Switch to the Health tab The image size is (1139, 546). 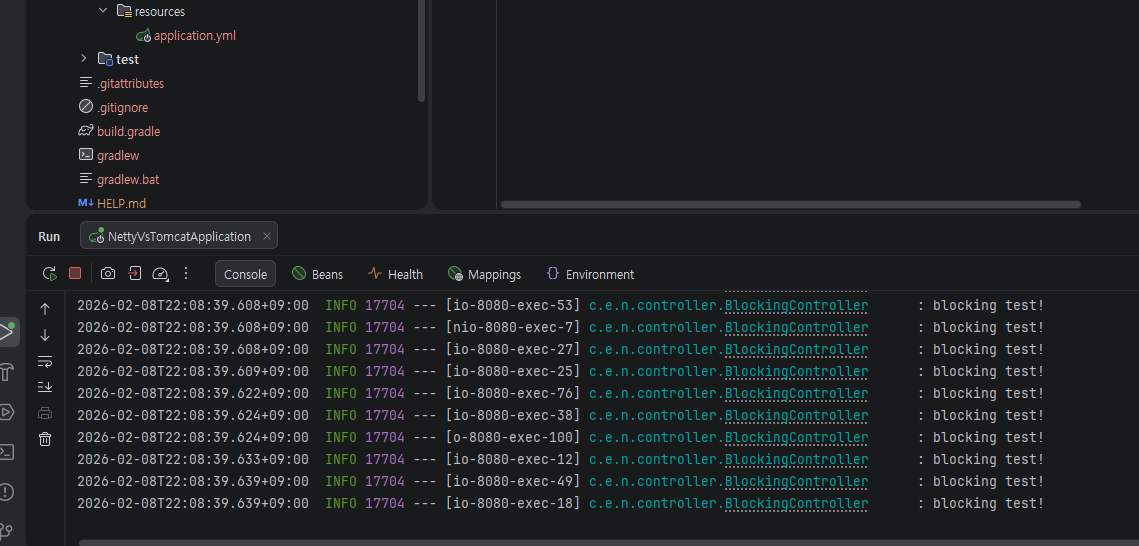point(395,274)
